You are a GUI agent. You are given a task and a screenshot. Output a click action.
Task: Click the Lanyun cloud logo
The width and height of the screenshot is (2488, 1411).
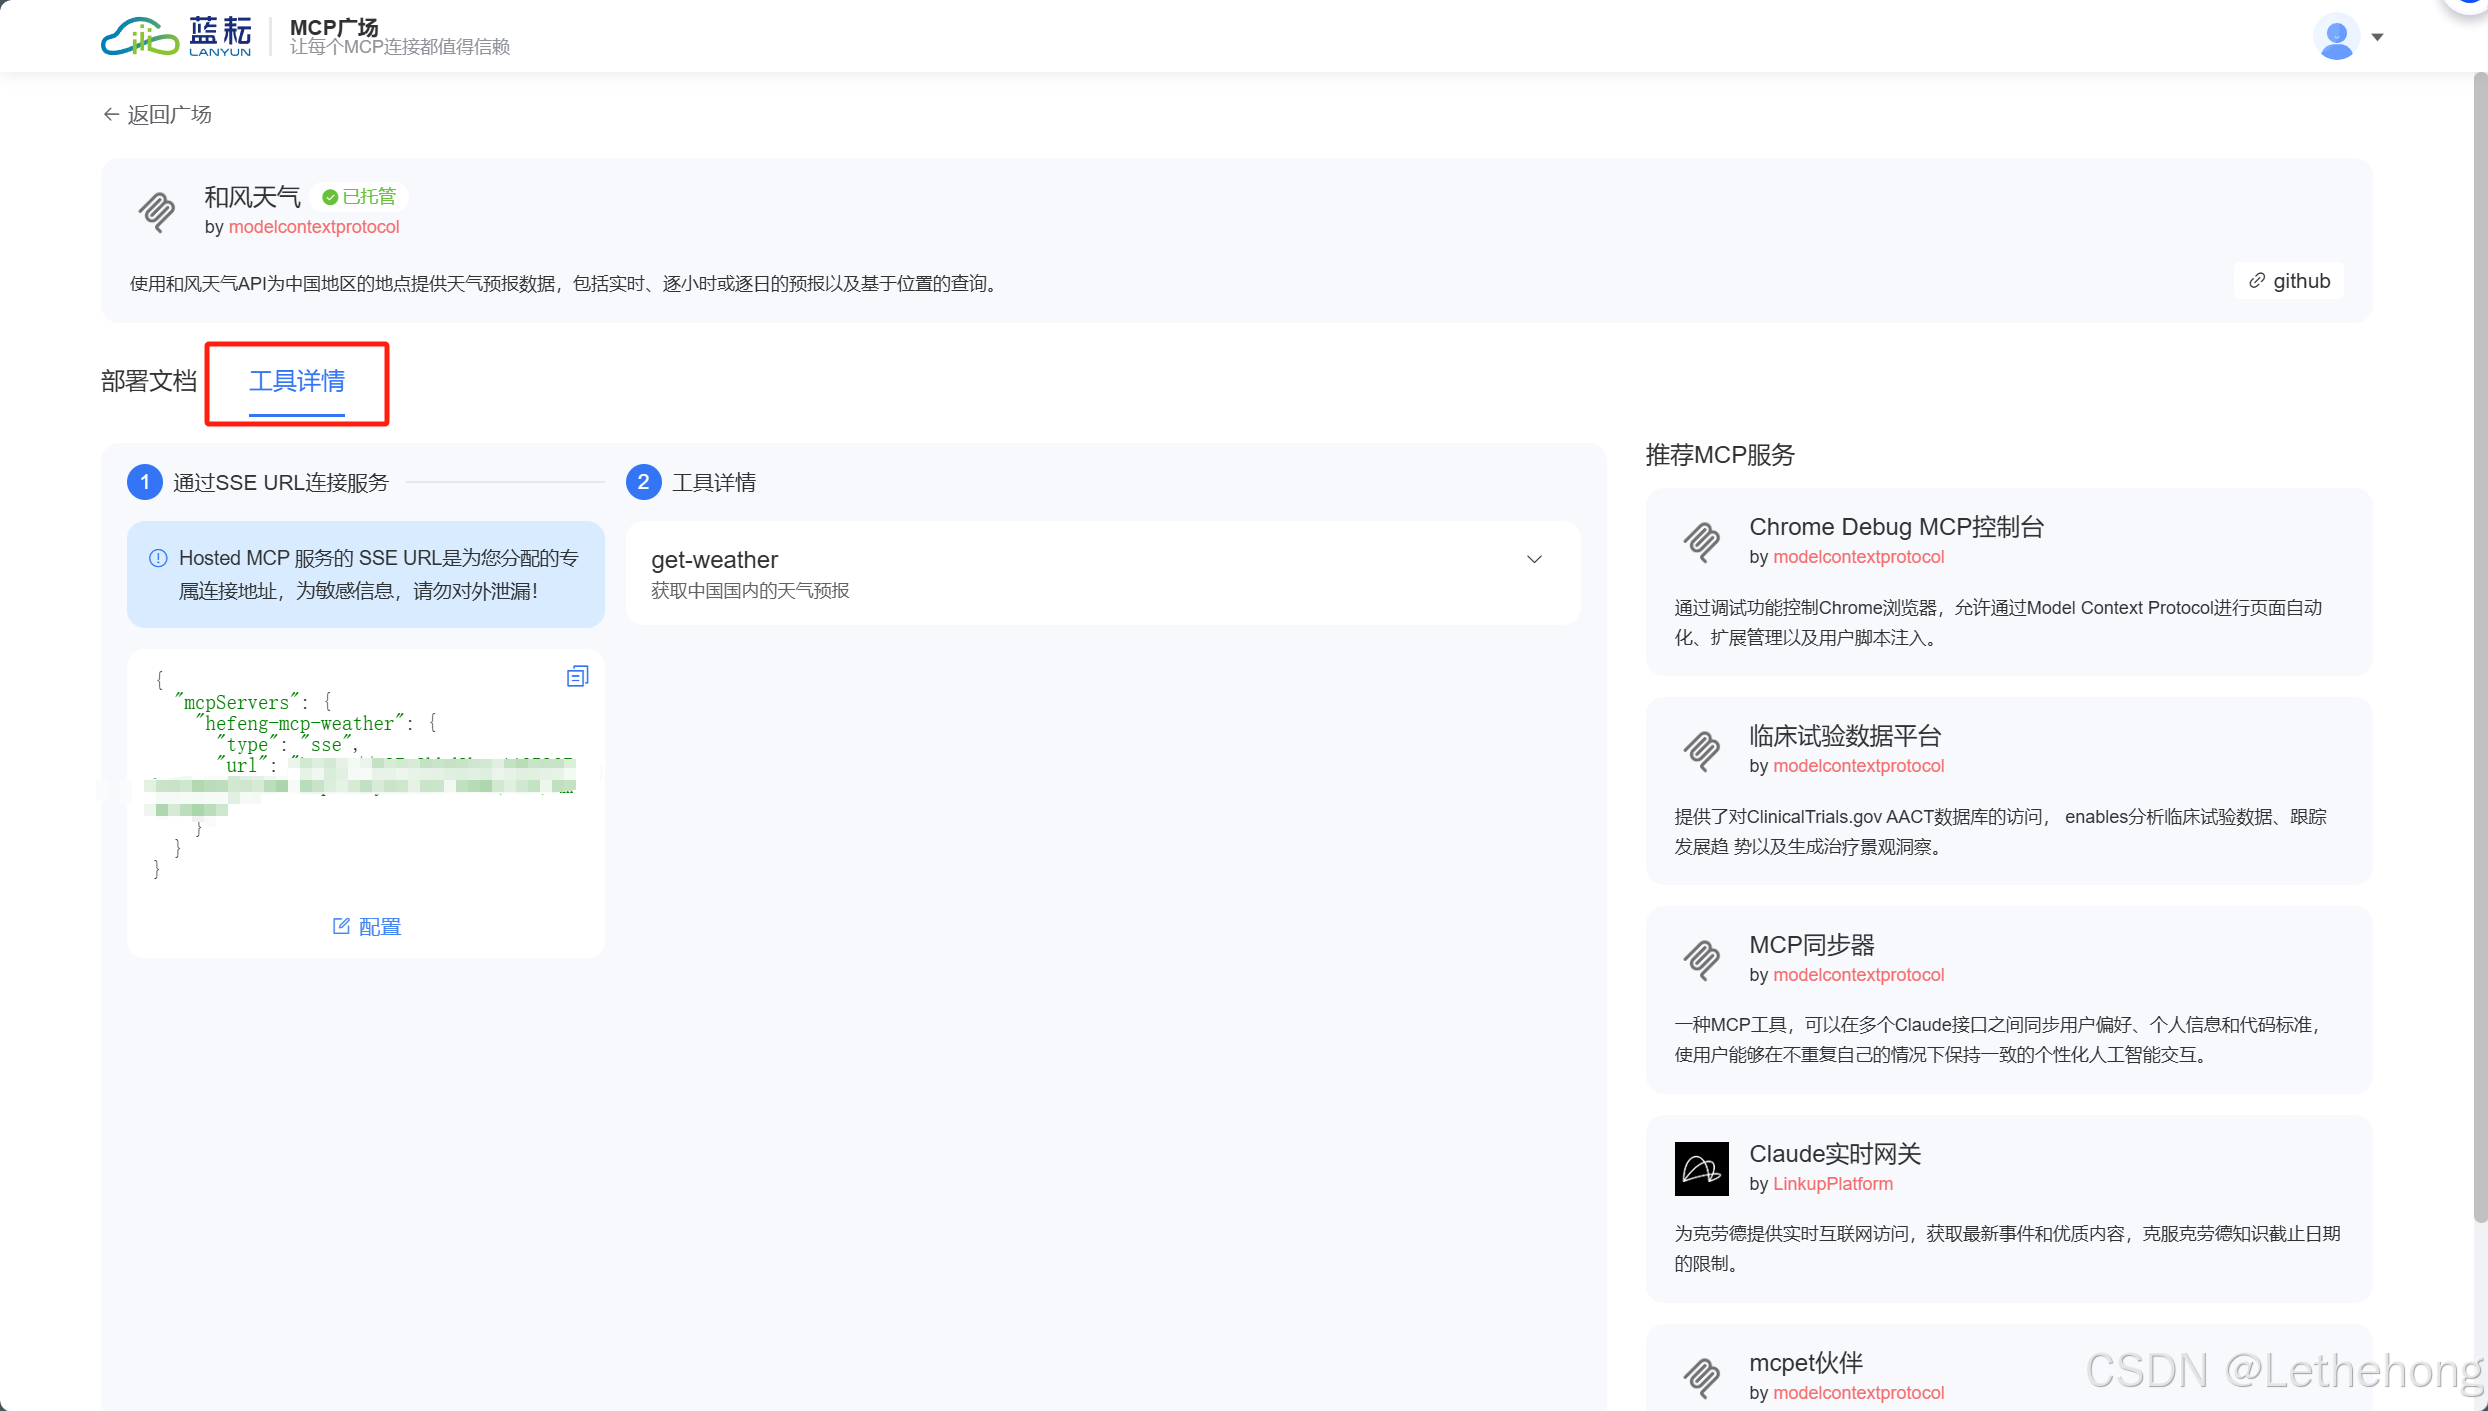177,36
